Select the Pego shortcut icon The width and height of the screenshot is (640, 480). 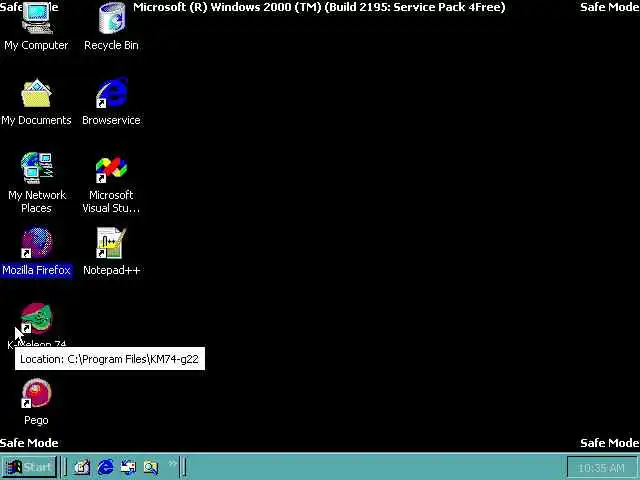(37, 393)
